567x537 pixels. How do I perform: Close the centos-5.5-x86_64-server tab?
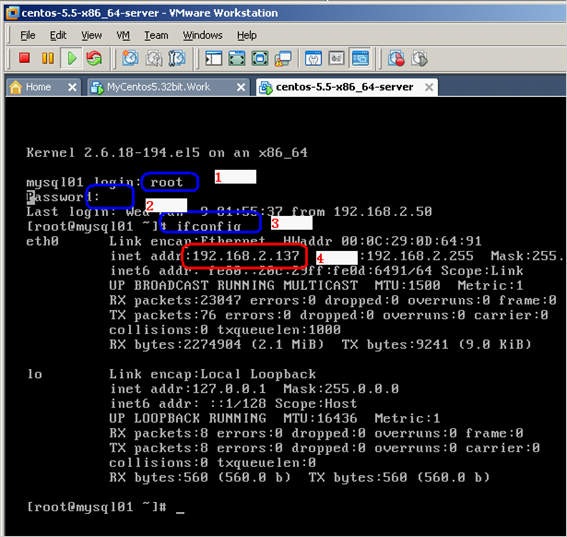coord(429,87)
